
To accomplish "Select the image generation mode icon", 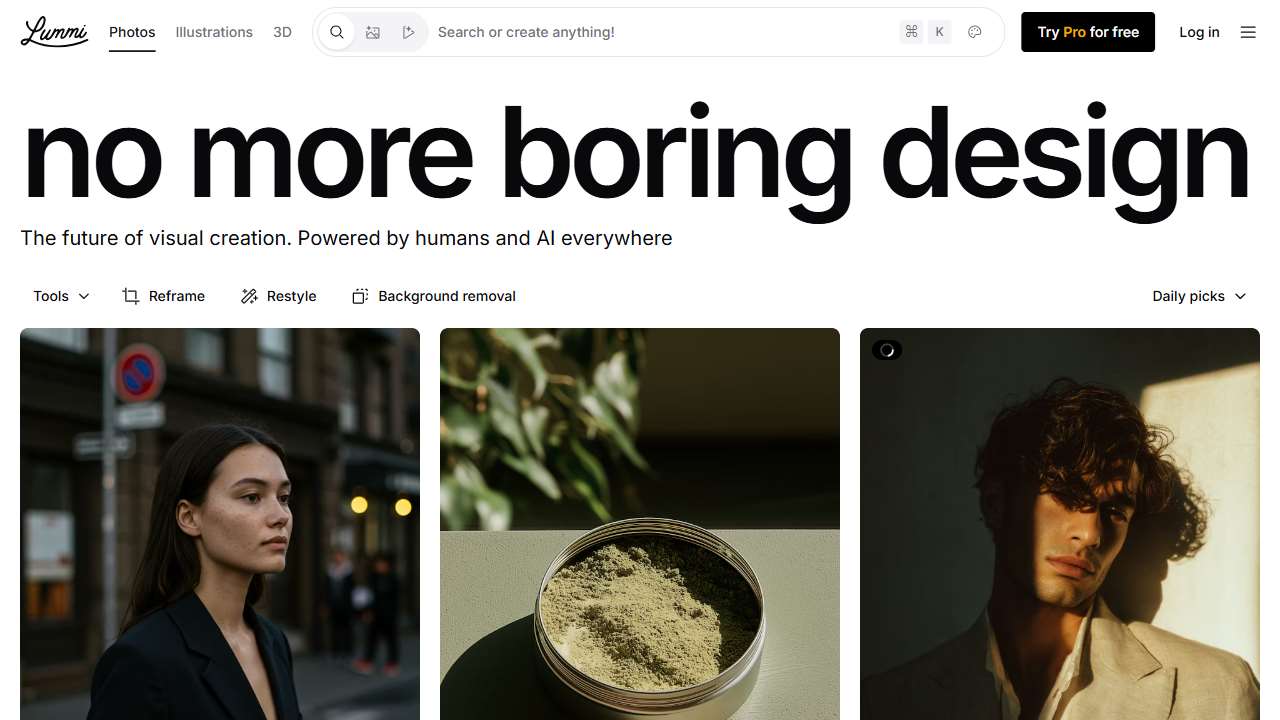I will point(373,32).
